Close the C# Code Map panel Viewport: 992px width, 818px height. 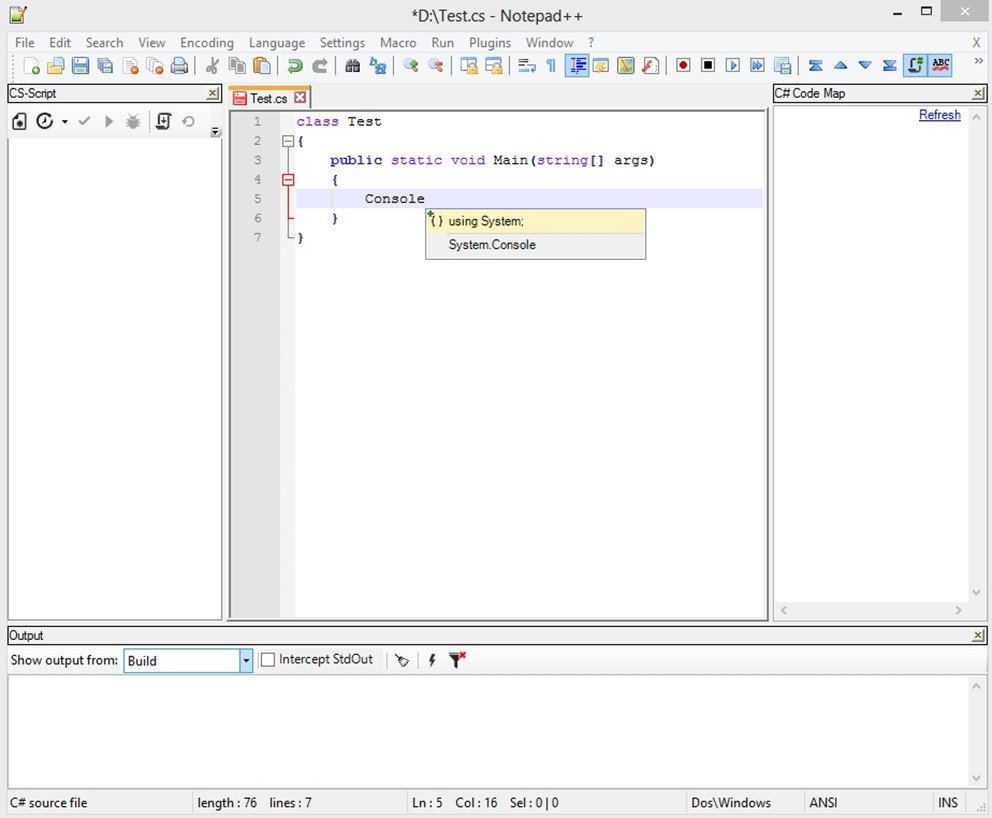978,94
